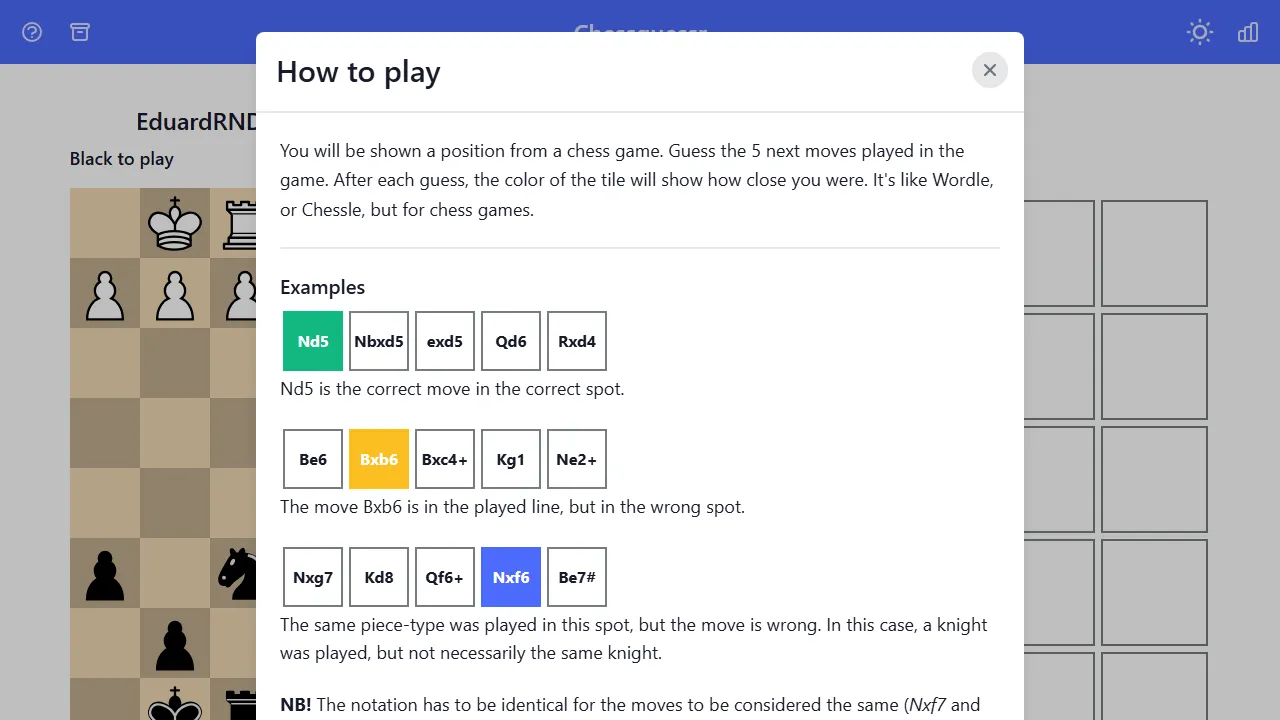Click the exd5 example tile
Image resolution: width=1280 pixels, height=720 pixels.
click(x=444, y=341)
